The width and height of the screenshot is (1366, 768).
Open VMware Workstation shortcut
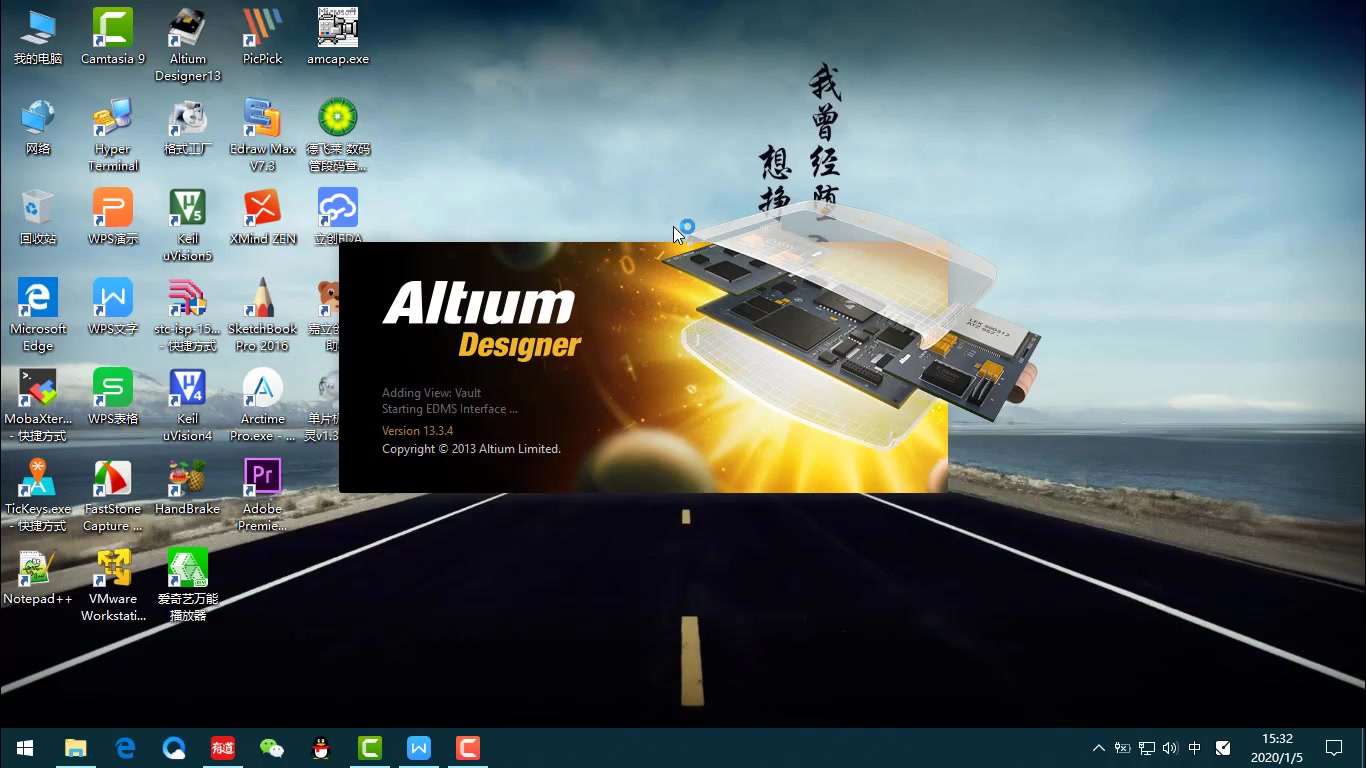(x=113, y=585)
